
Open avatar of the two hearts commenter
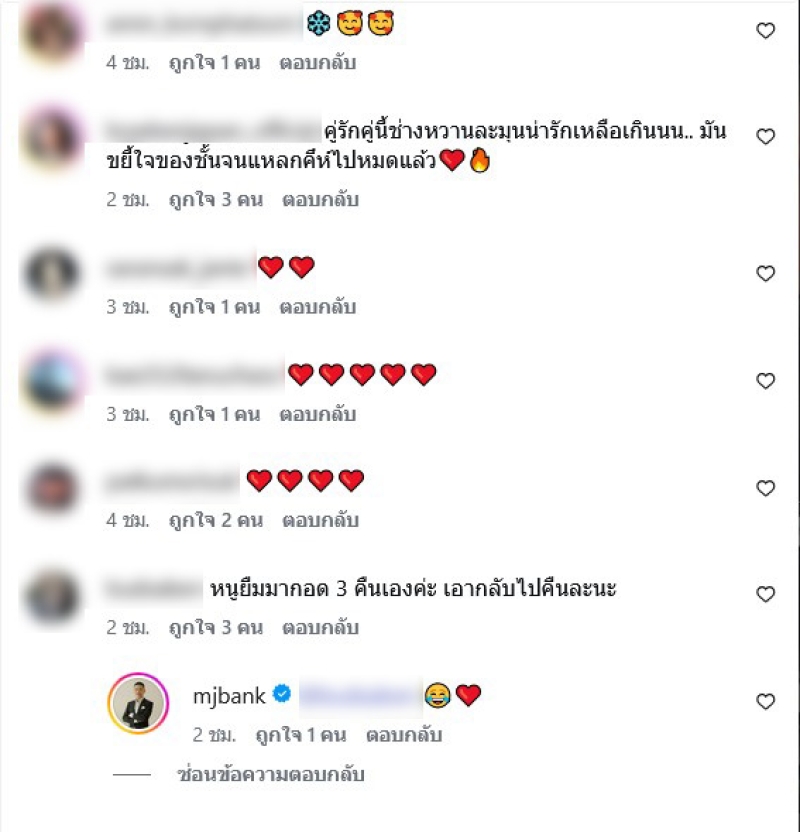52,274
